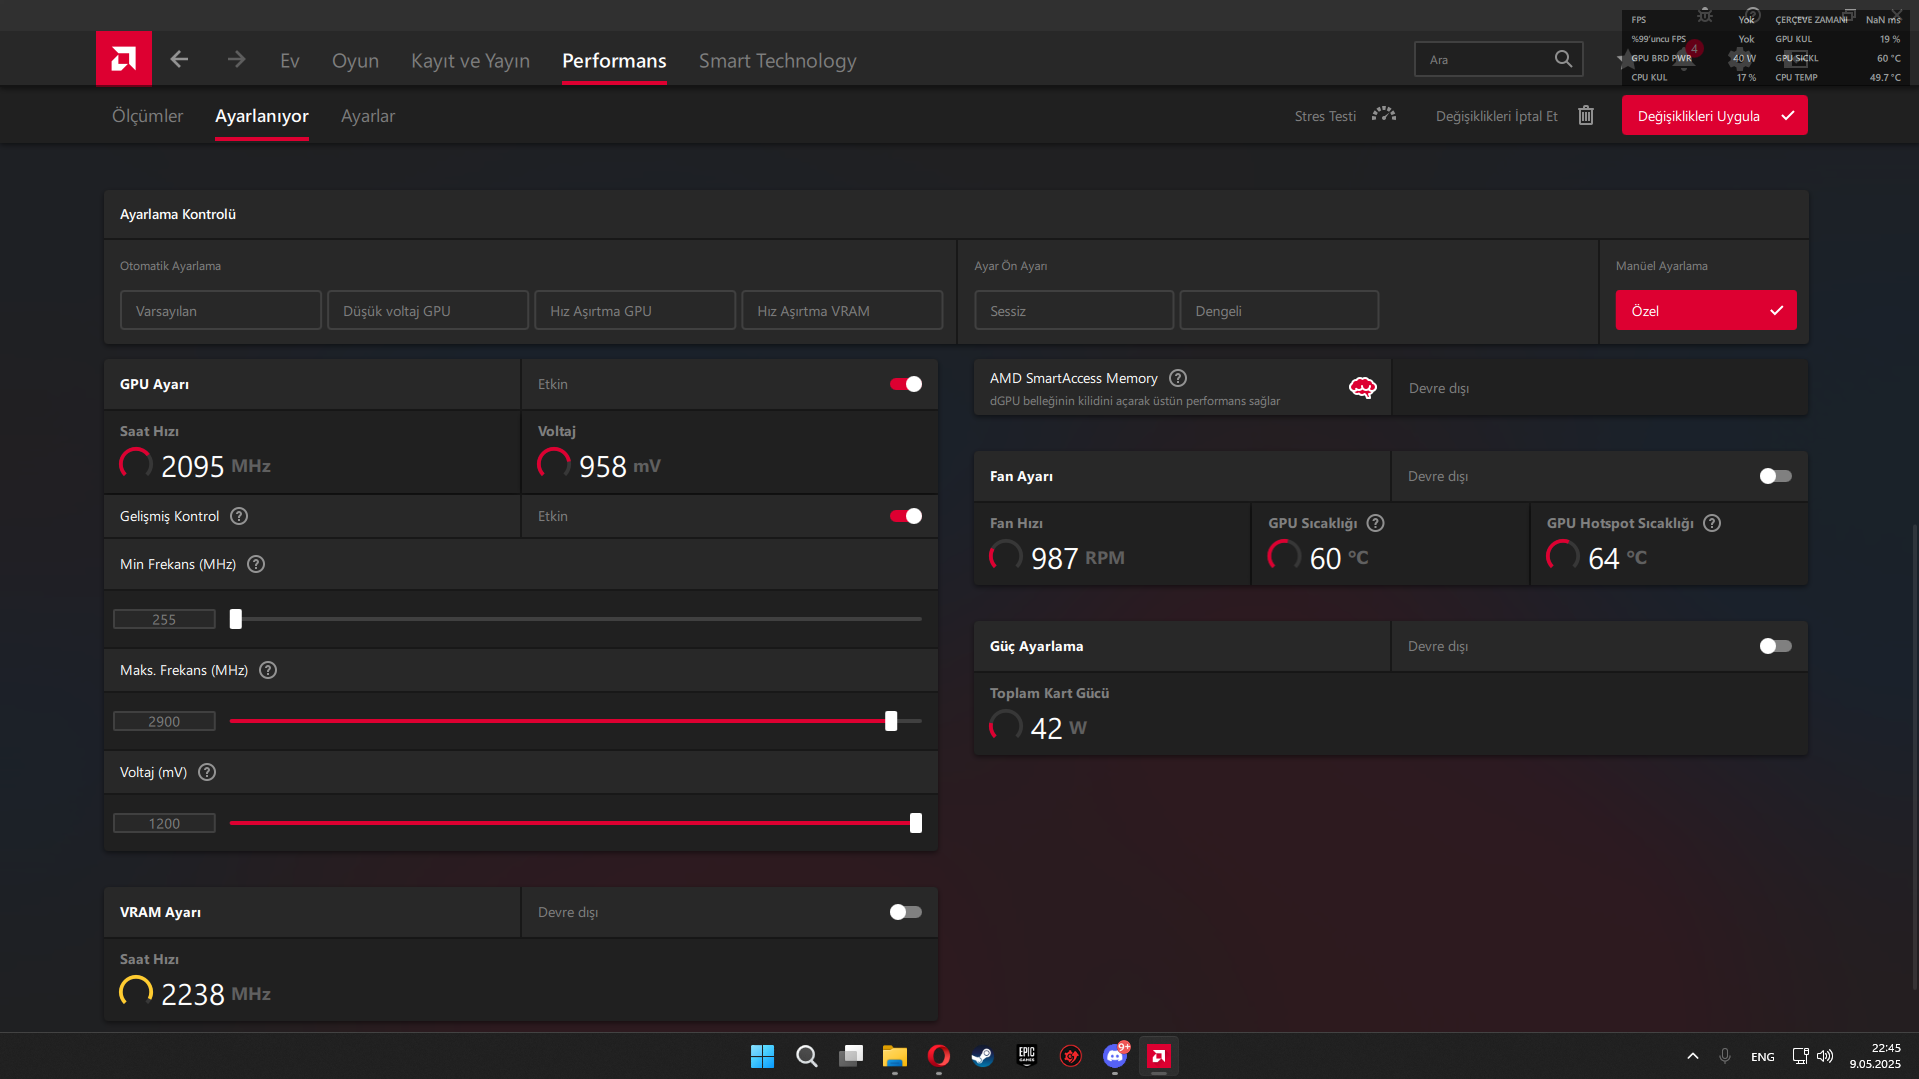Screen dimensions: 1919x1079
Task: Apply changes with Değişiklikleri Uygula
Action: coord(1714,116)
